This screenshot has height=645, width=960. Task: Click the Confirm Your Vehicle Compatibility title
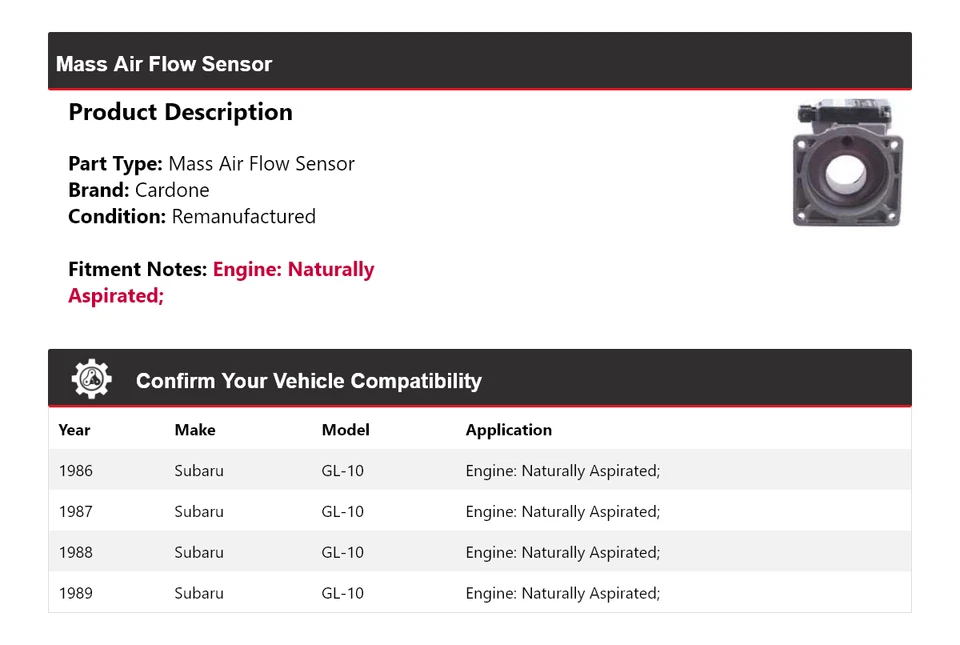309,381
